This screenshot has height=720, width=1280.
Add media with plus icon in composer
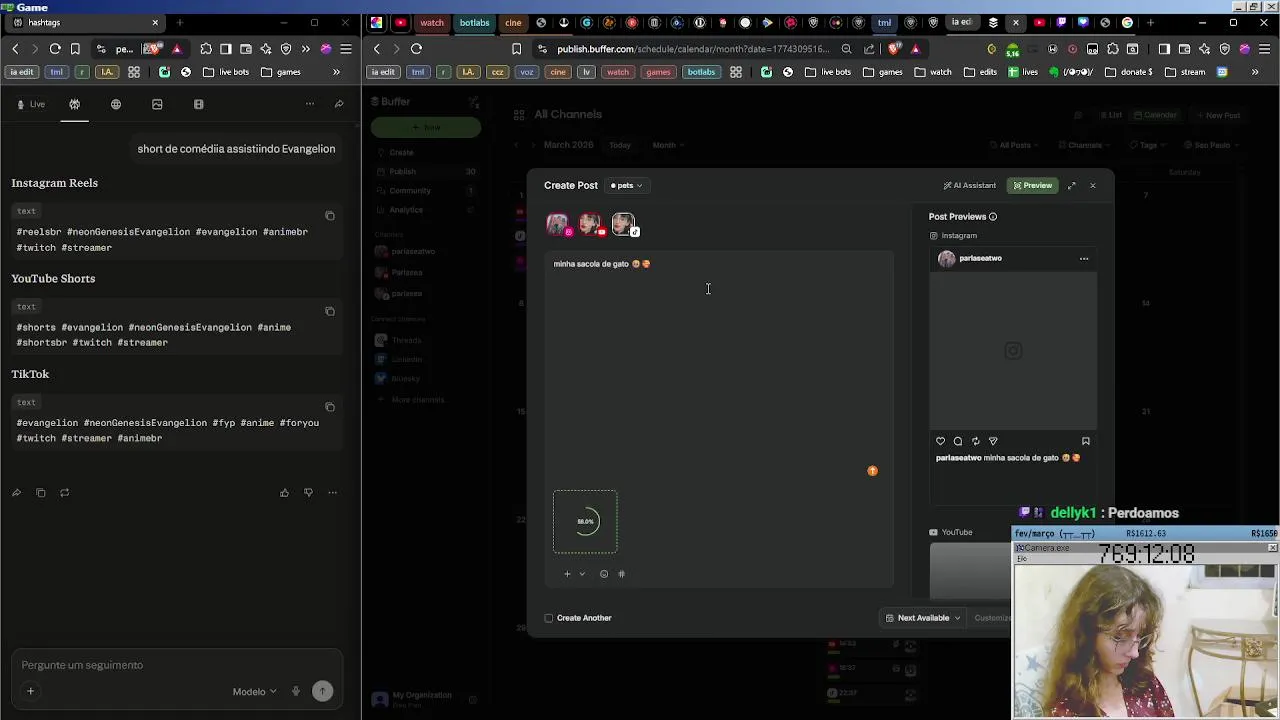click(x=567, y=574)
